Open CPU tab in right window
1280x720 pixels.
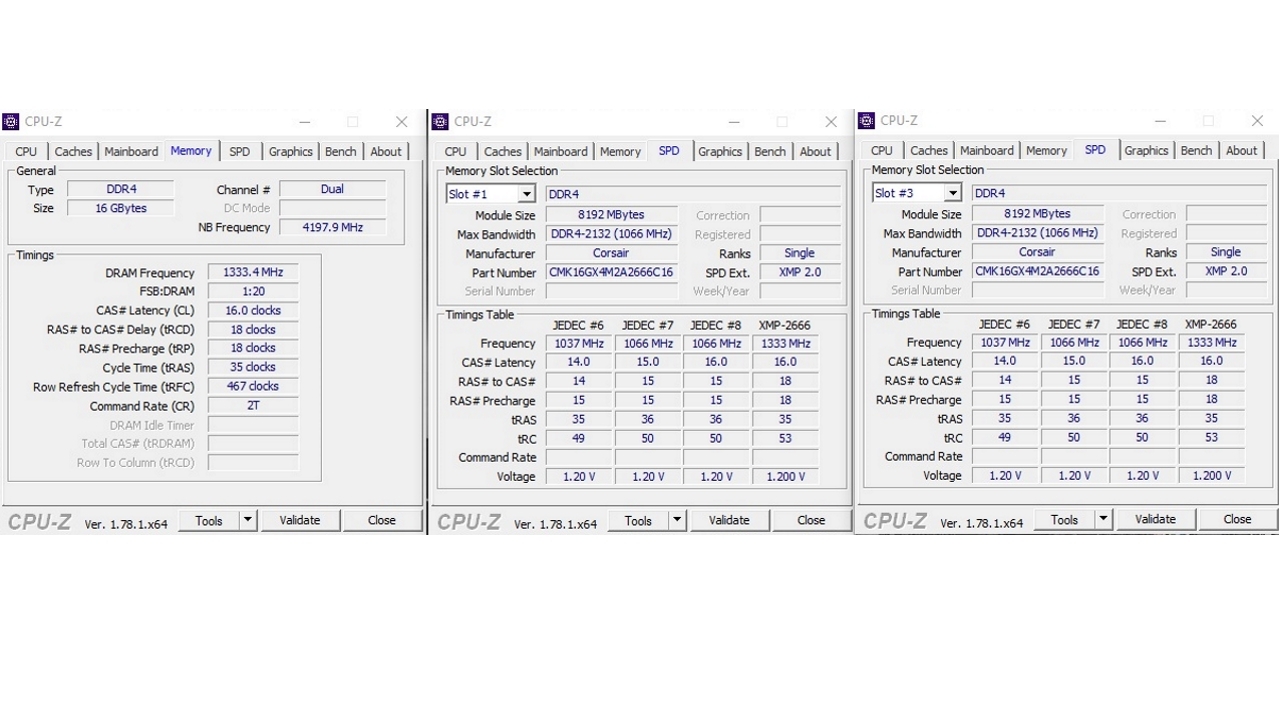coord(882,151)
